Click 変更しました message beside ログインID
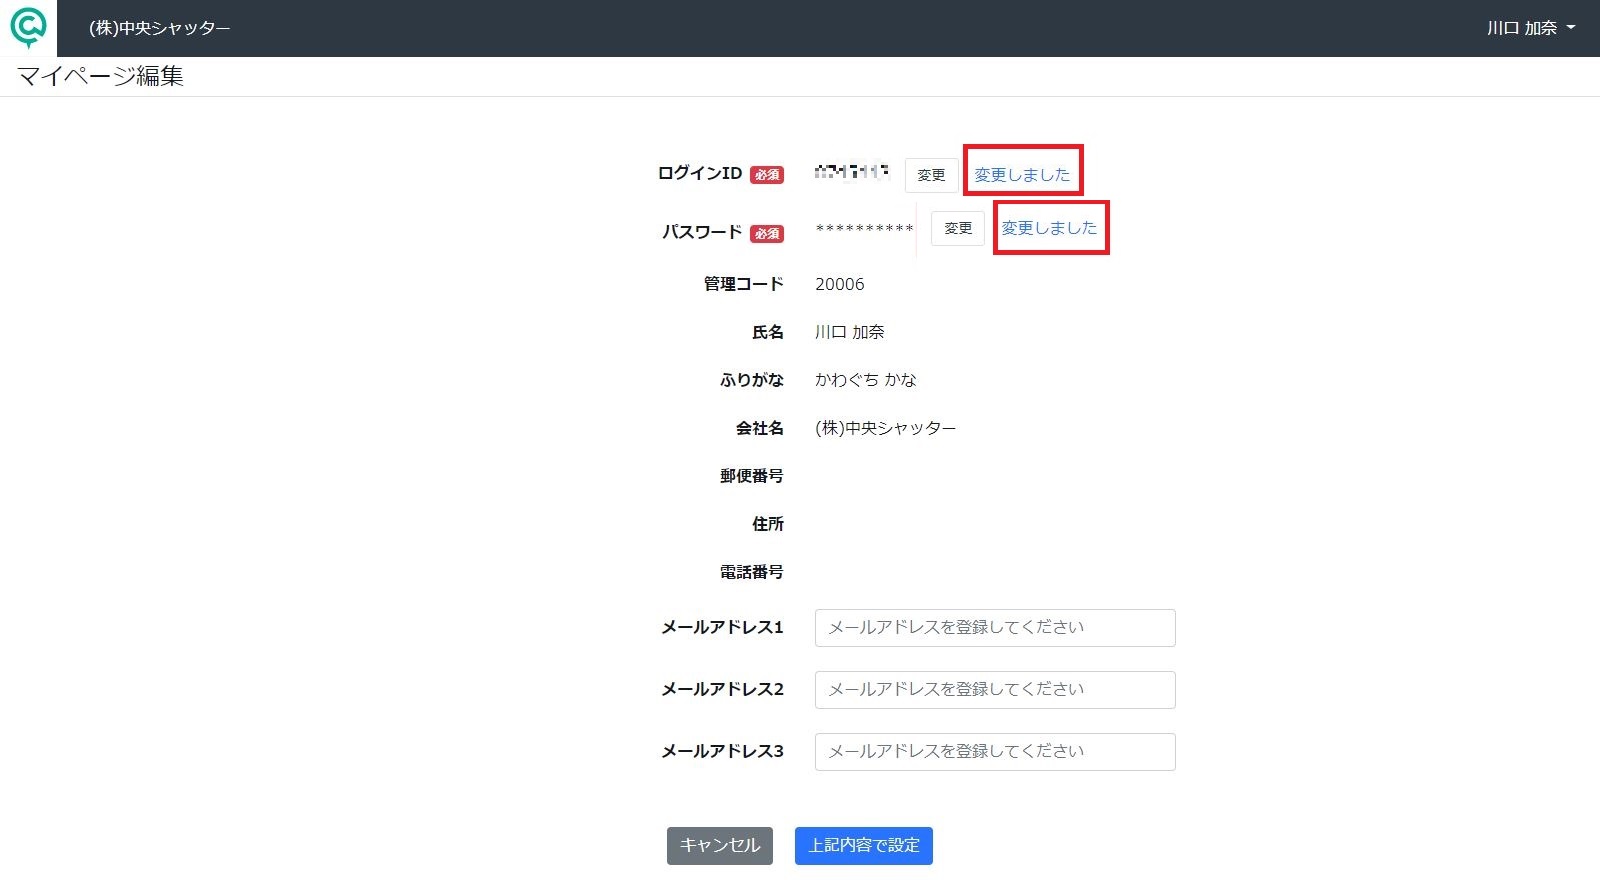Viewport: 1600px width, 893px height. click(1022, 174)
